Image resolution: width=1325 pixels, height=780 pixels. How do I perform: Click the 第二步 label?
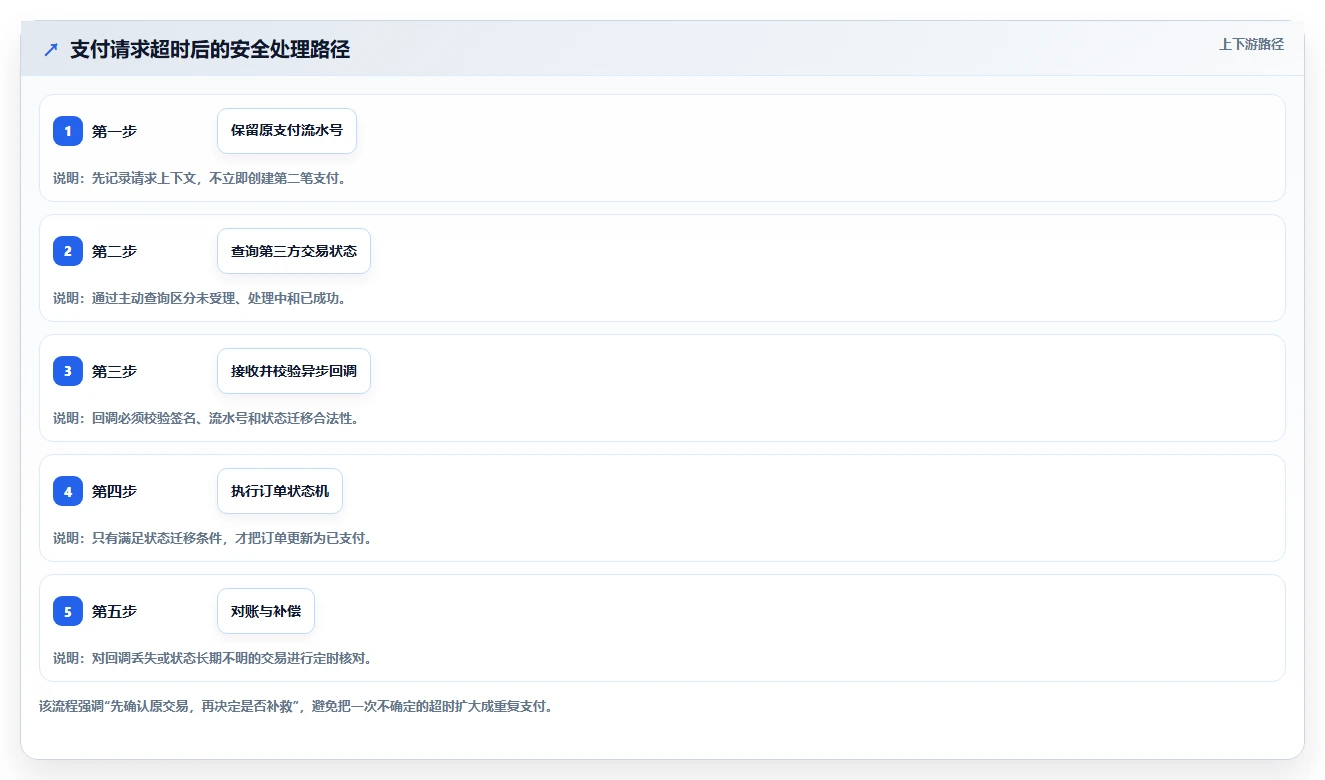[x=114, y=251]
